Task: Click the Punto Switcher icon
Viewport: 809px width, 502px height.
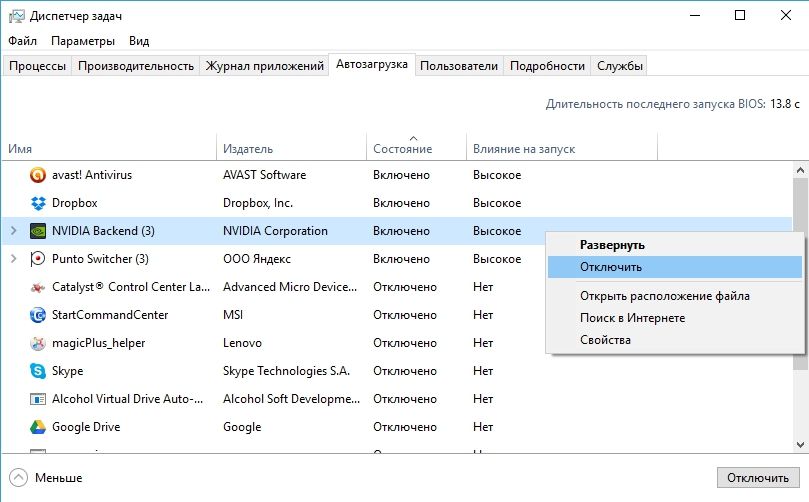Action: click(38, 259)
